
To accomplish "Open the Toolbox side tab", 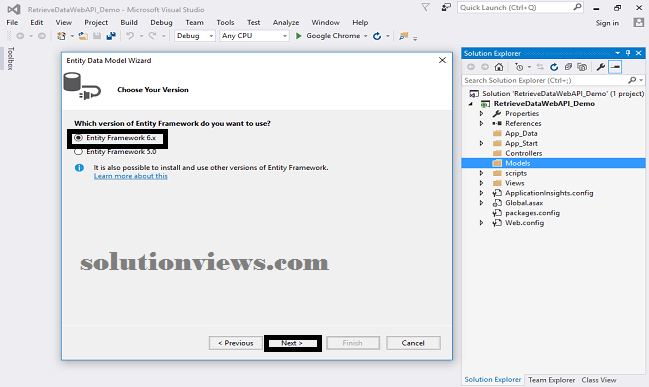I will [11, 58].
